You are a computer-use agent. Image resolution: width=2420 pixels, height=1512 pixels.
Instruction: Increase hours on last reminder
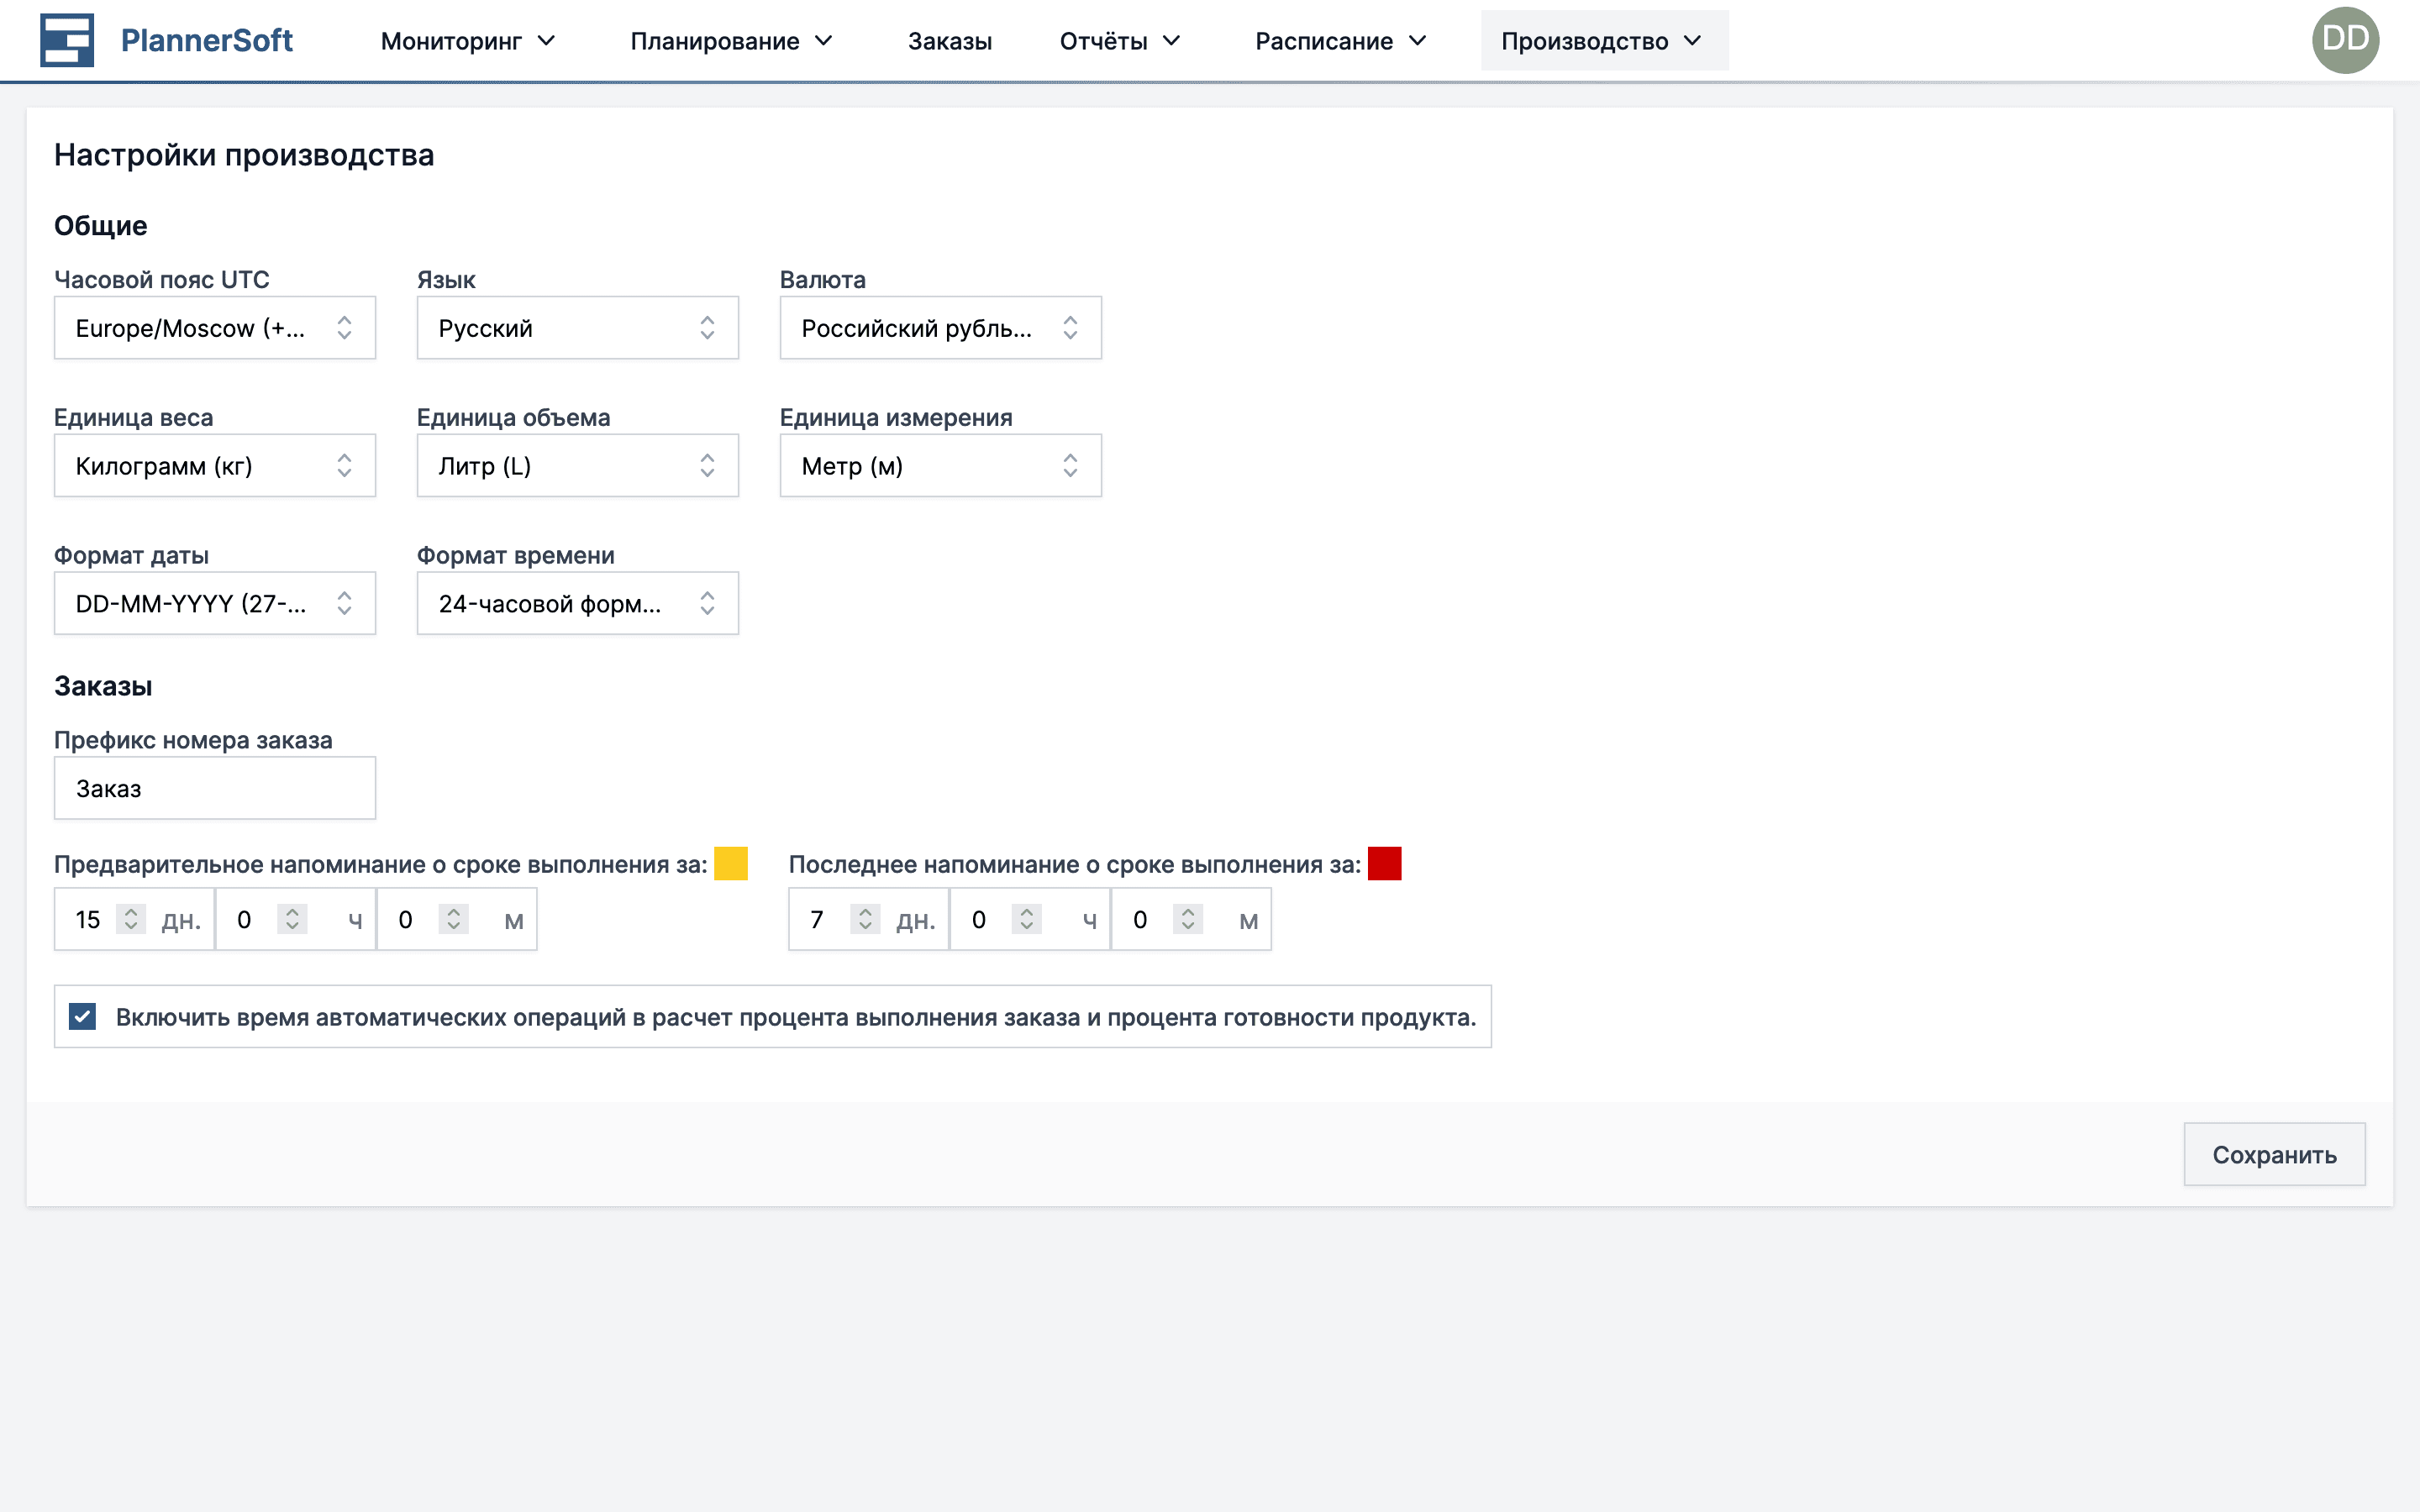pos(1026,911)
